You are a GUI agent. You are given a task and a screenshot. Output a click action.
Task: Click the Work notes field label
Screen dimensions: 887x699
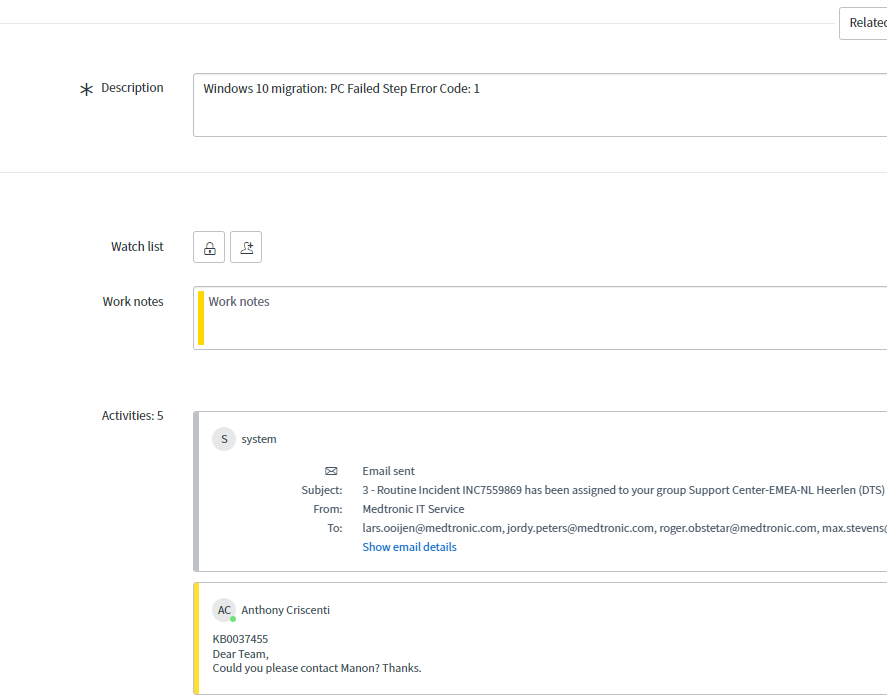tap(133, 302)
